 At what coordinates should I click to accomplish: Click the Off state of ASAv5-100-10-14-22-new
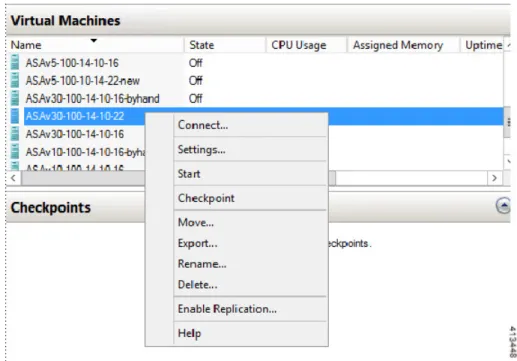coord(196,81)
